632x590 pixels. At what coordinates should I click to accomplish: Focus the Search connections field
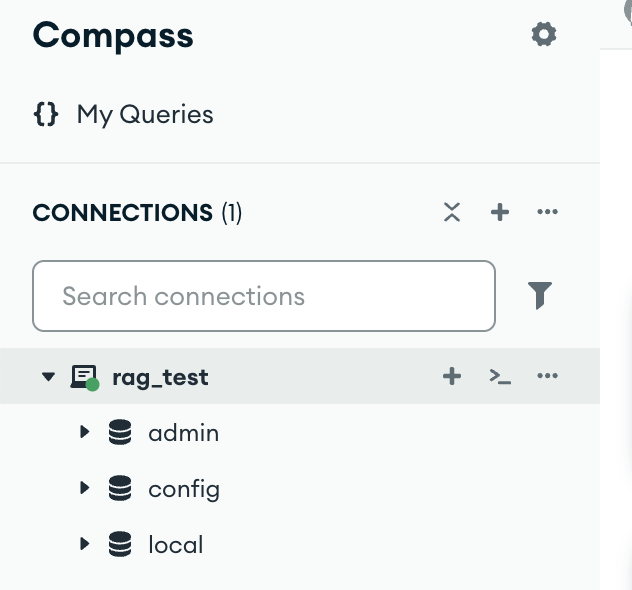point(264,296)
